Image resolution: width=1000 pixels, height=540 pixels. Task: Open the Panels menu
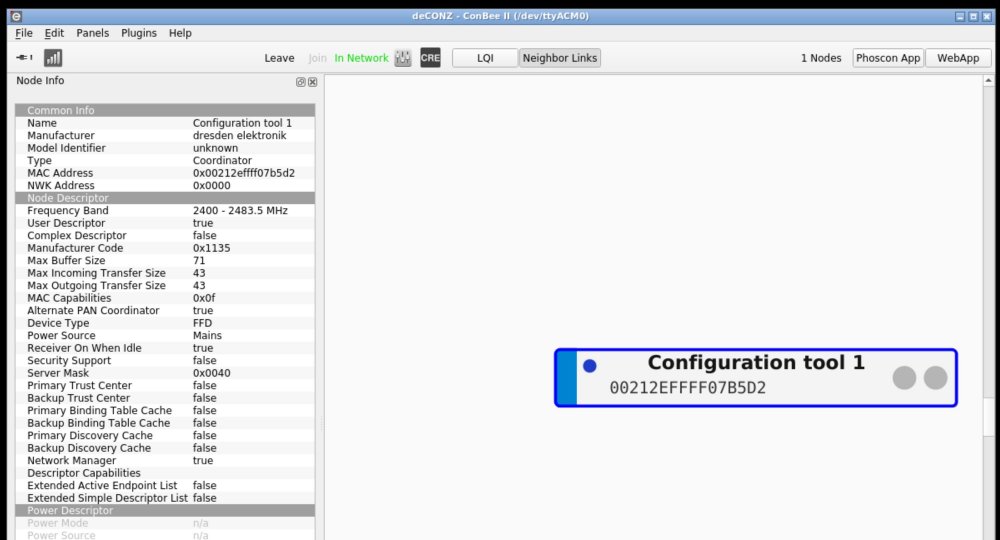point(92,33)
